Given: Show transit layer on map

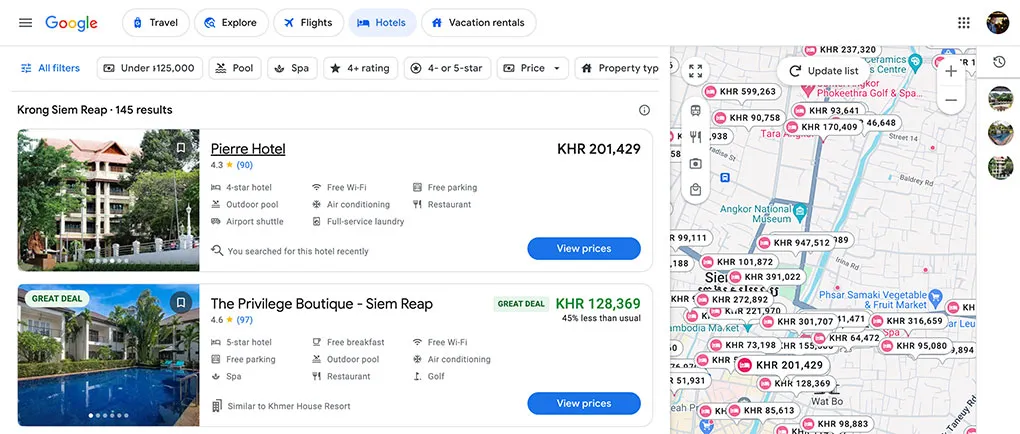Looking at the screenshot, I should 695,111.
